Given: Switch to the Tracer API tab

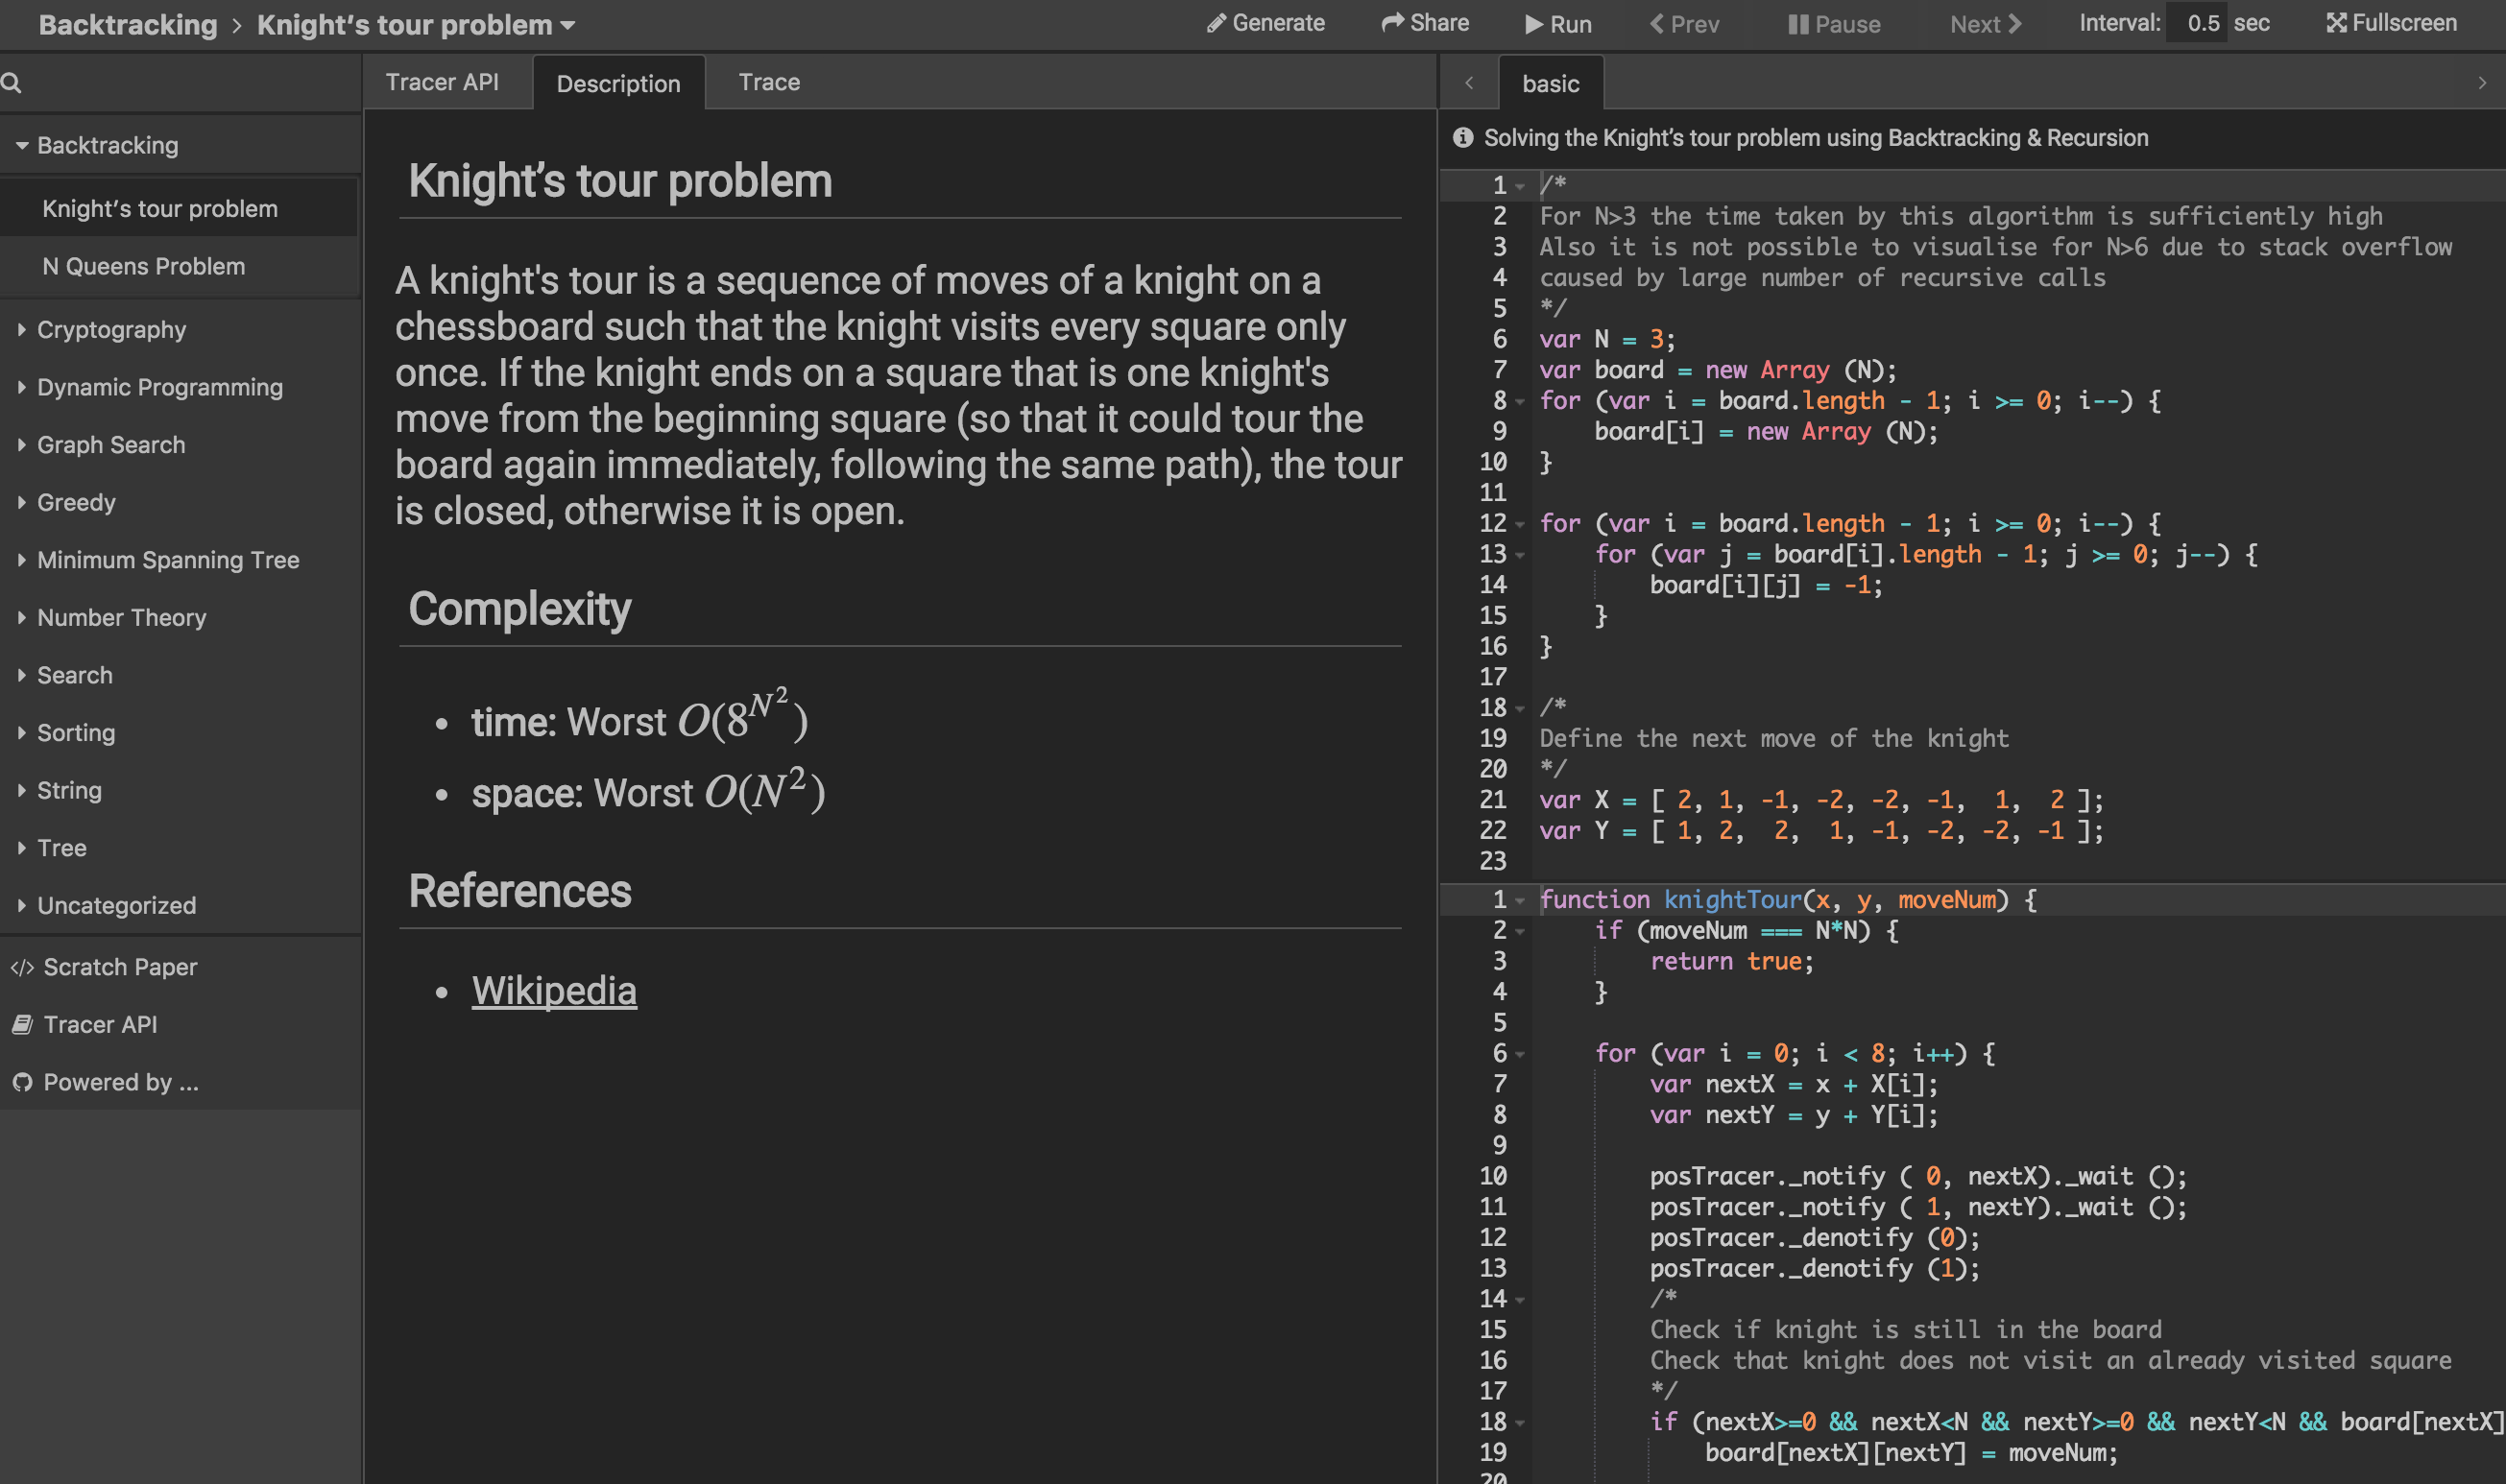Looking at the screenshot, I should pyautogui.click(x=442, y=82).
